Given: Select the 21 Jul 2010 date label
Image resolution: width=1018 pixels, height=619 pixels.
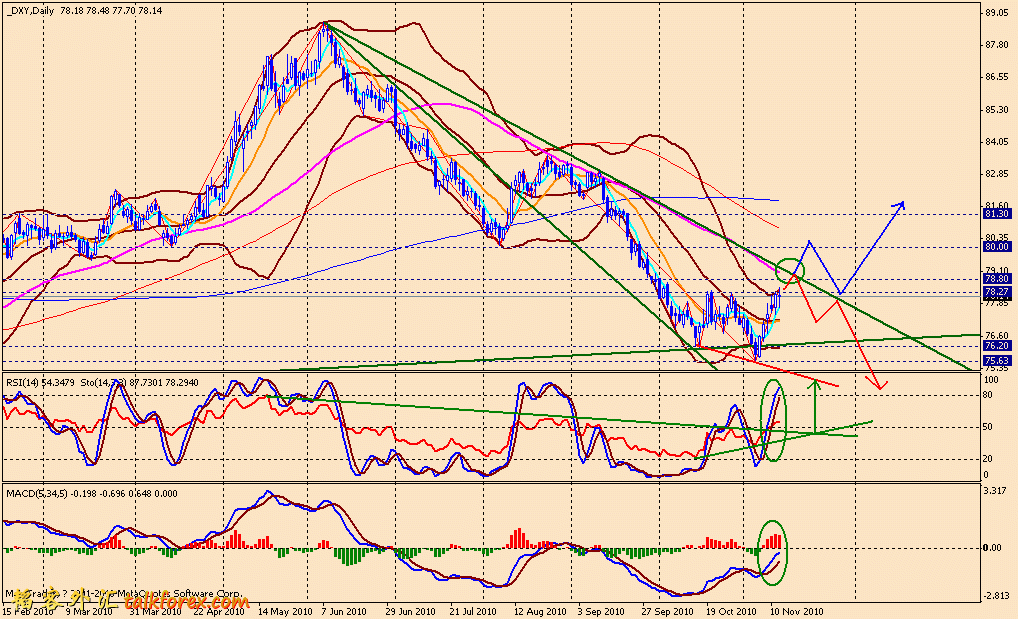Looking at the screenshot, I should point(473,612).
